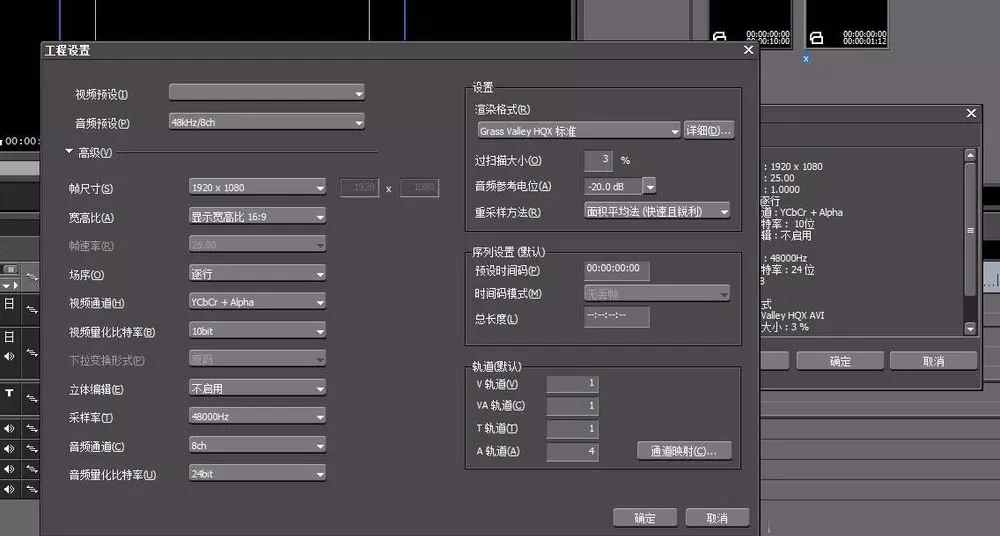This screenshot has height=536, width=1000.
Task: Open the 重采样方法 dropdown
Action: tap(657, 211)
